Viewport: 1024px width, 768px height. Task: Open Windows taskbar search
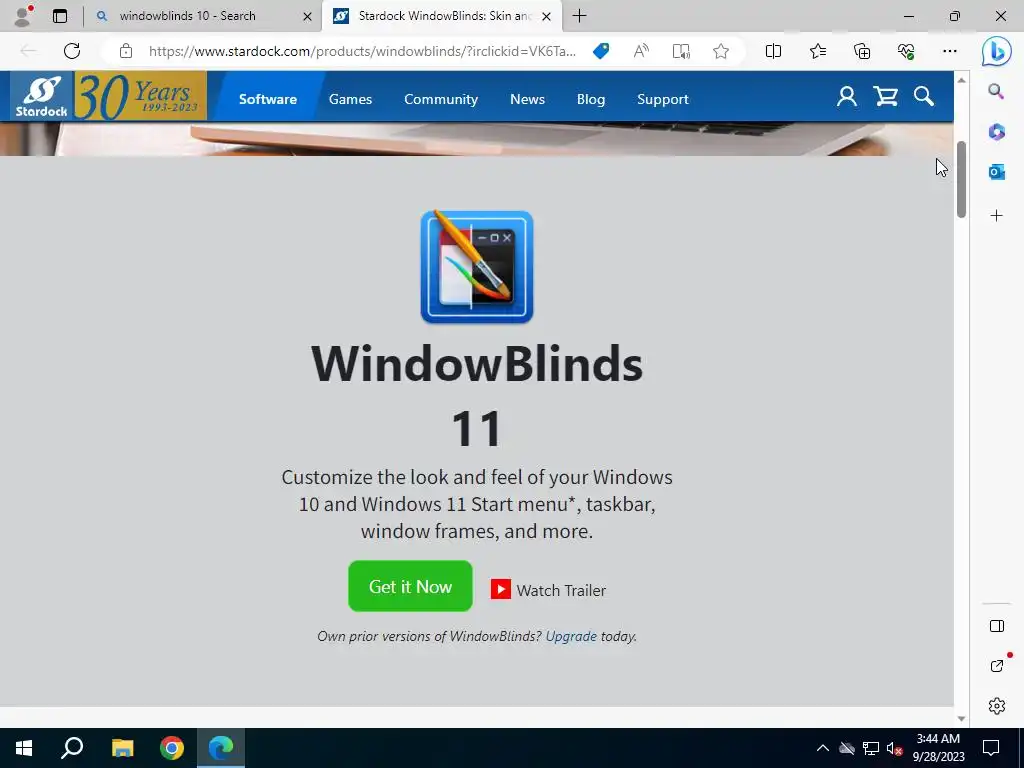coord(72,748)
